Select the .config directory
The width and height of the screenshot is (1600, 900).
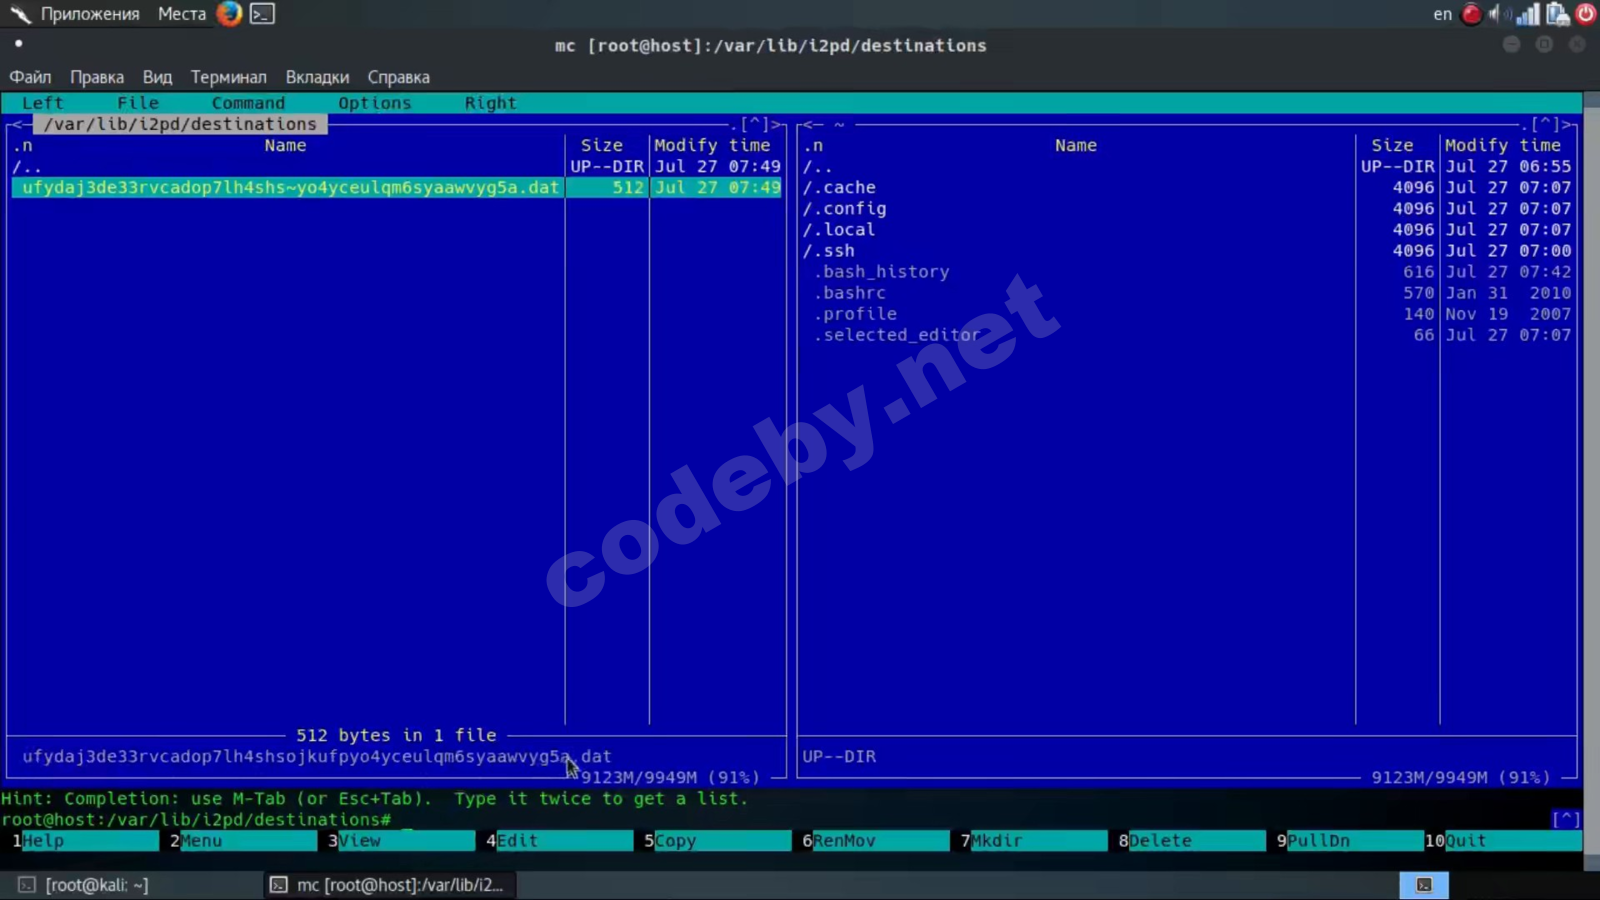coord(1187,209)
